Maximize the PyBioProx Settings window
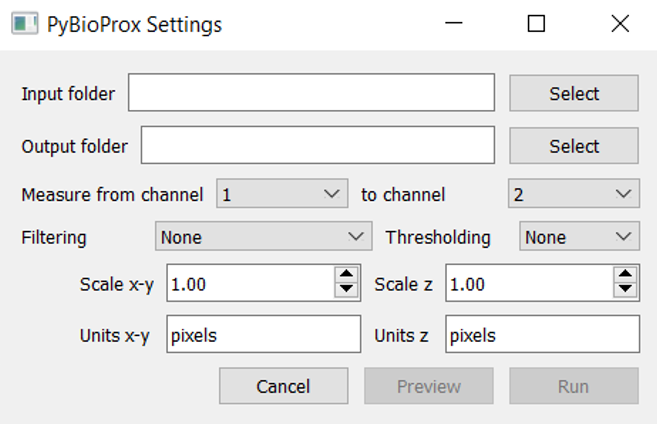The width and height of the screenshot is (657, 424). [x=536, y=24]
